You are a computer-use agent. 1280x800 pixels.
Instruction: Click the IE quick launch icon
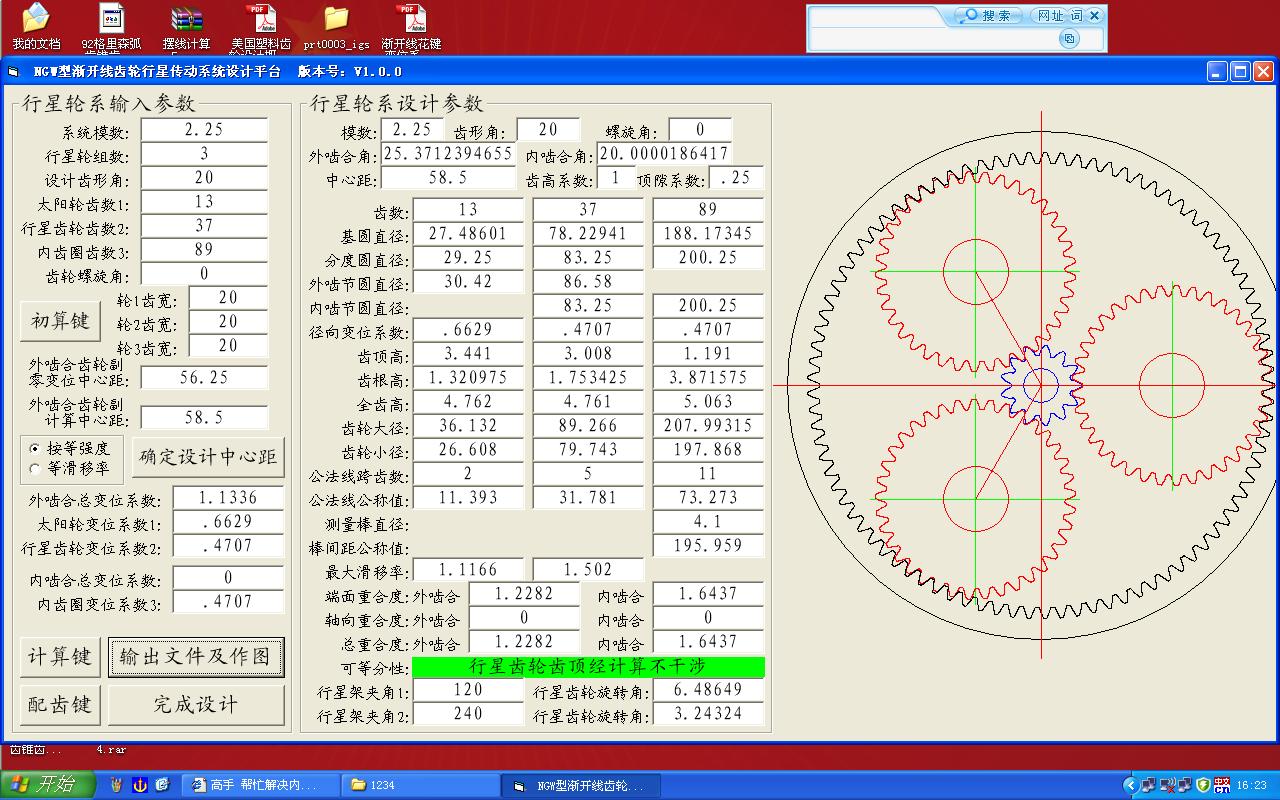pyautogui.click(x=163, y=785)
